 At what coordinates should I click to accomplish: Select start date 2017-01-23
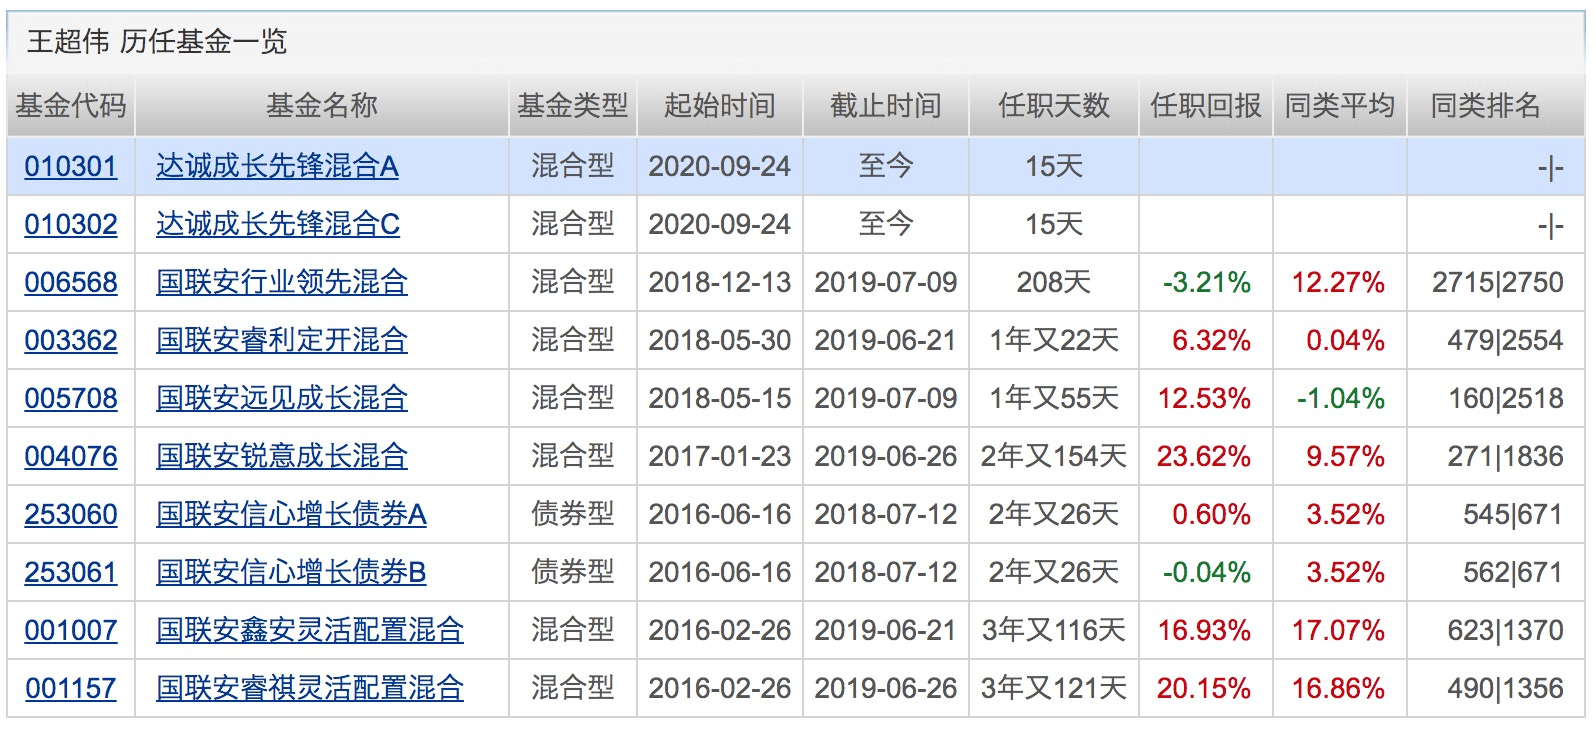(x=720, y=456)
